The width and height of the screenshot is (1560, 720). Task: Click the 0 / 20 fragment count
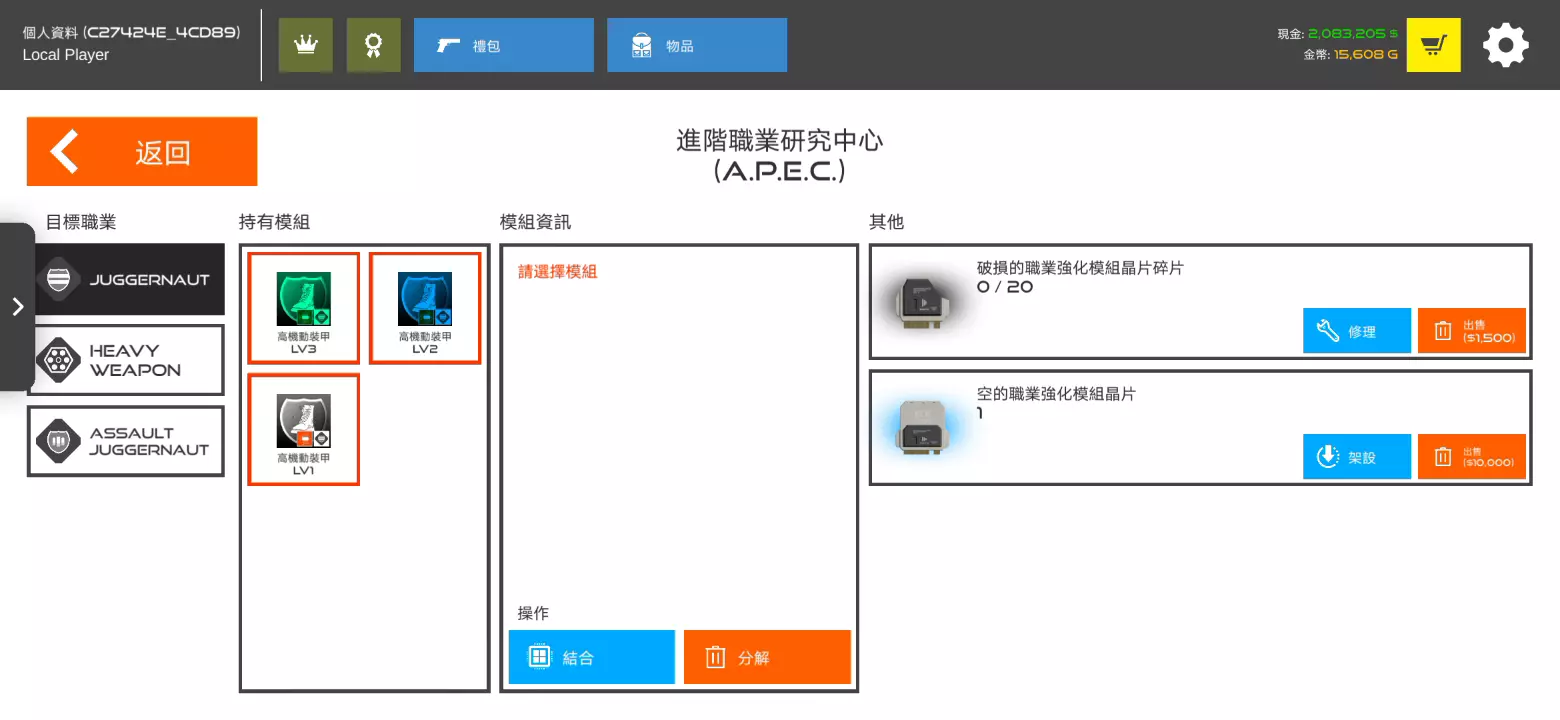pyautogui.click(x=1005, y=287)
